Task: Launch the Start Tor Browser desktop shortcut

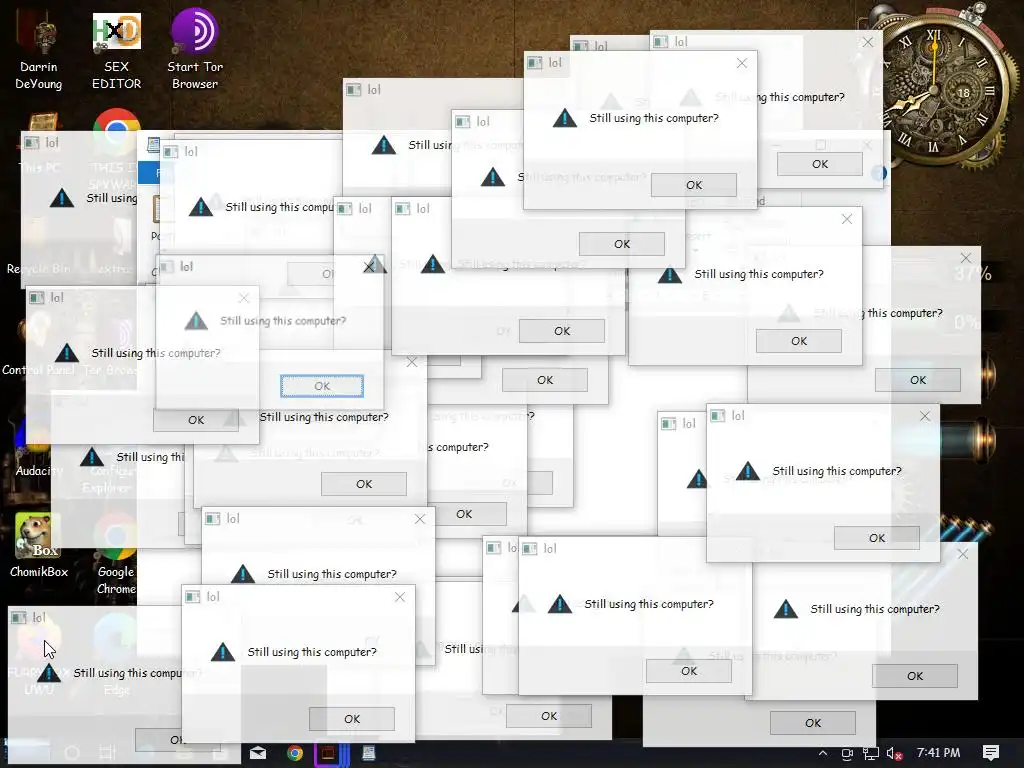Action: 195,51
